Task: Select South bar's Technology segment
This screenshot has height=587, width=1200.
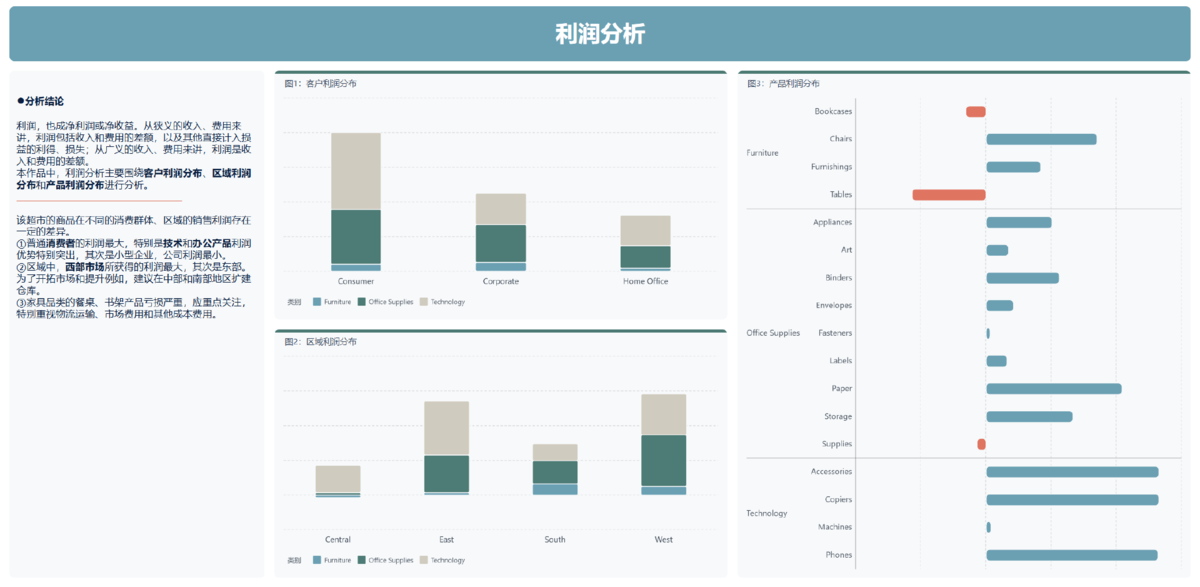Action: (x=555, y=452)
